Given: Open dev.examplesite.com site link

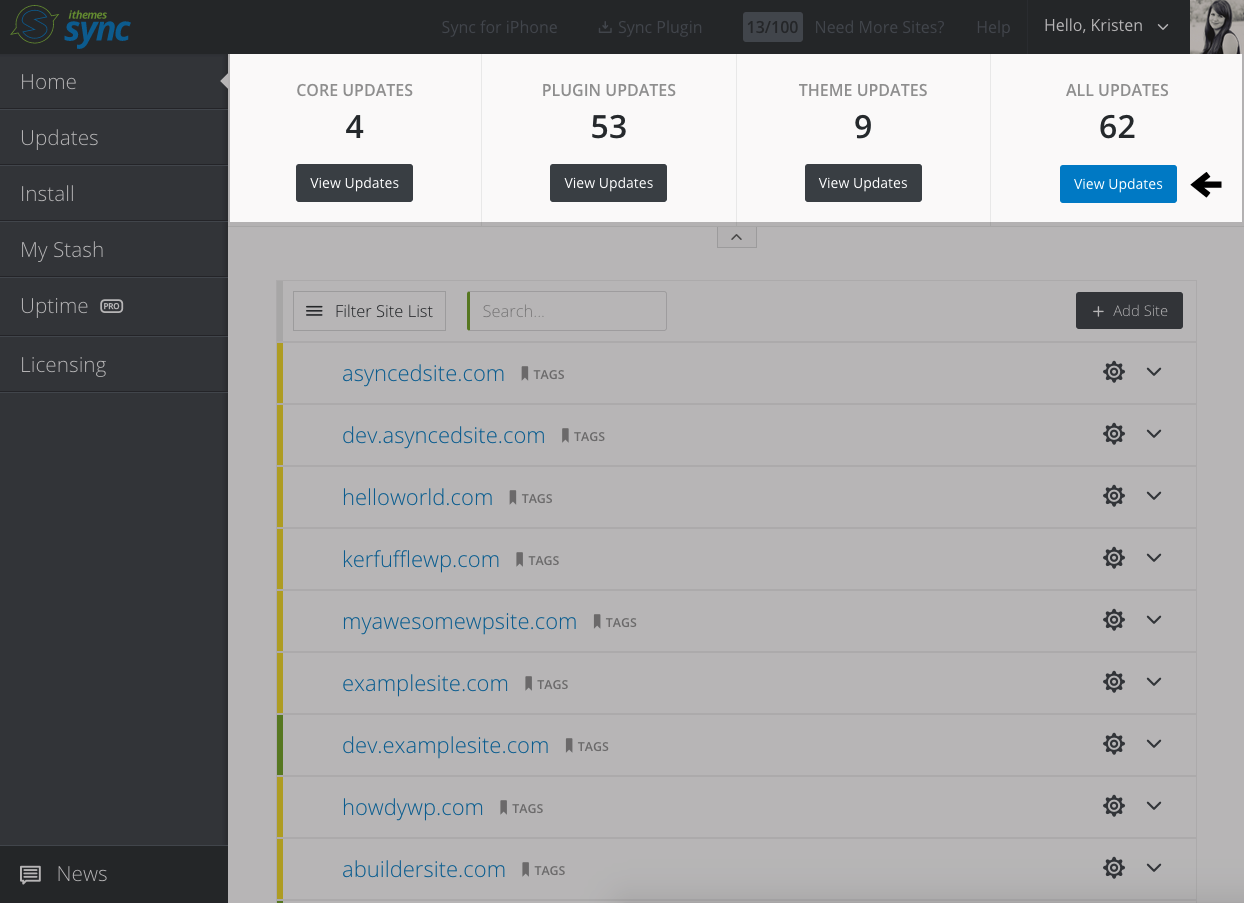Looking at the screenshot, I should point(445,746).
